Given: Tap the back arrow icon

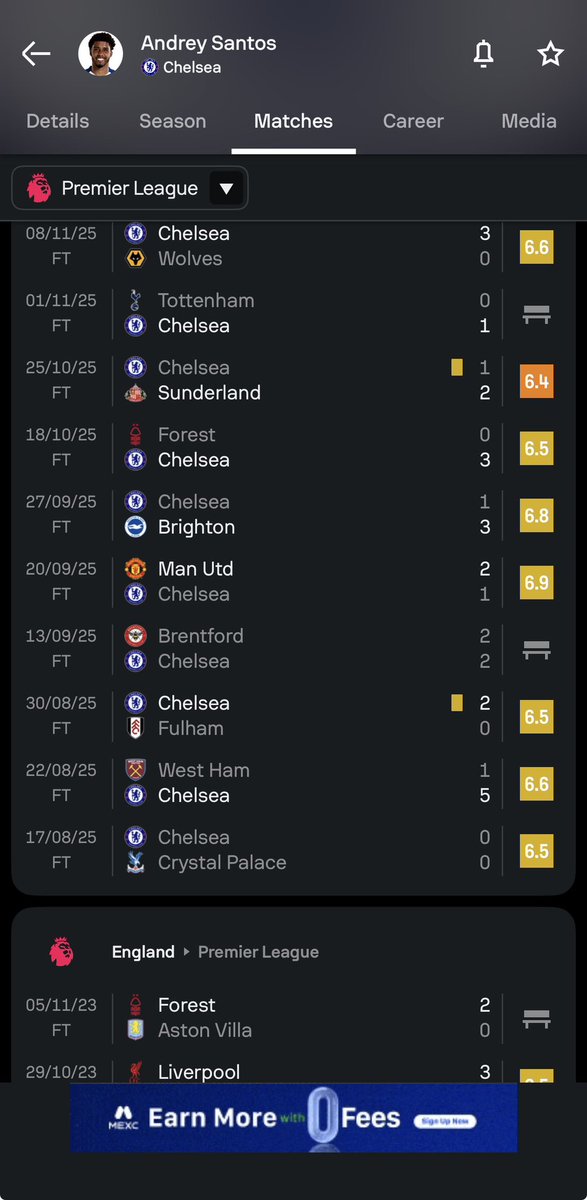Looking at the screenshot, I should click(x=36, y=54).
